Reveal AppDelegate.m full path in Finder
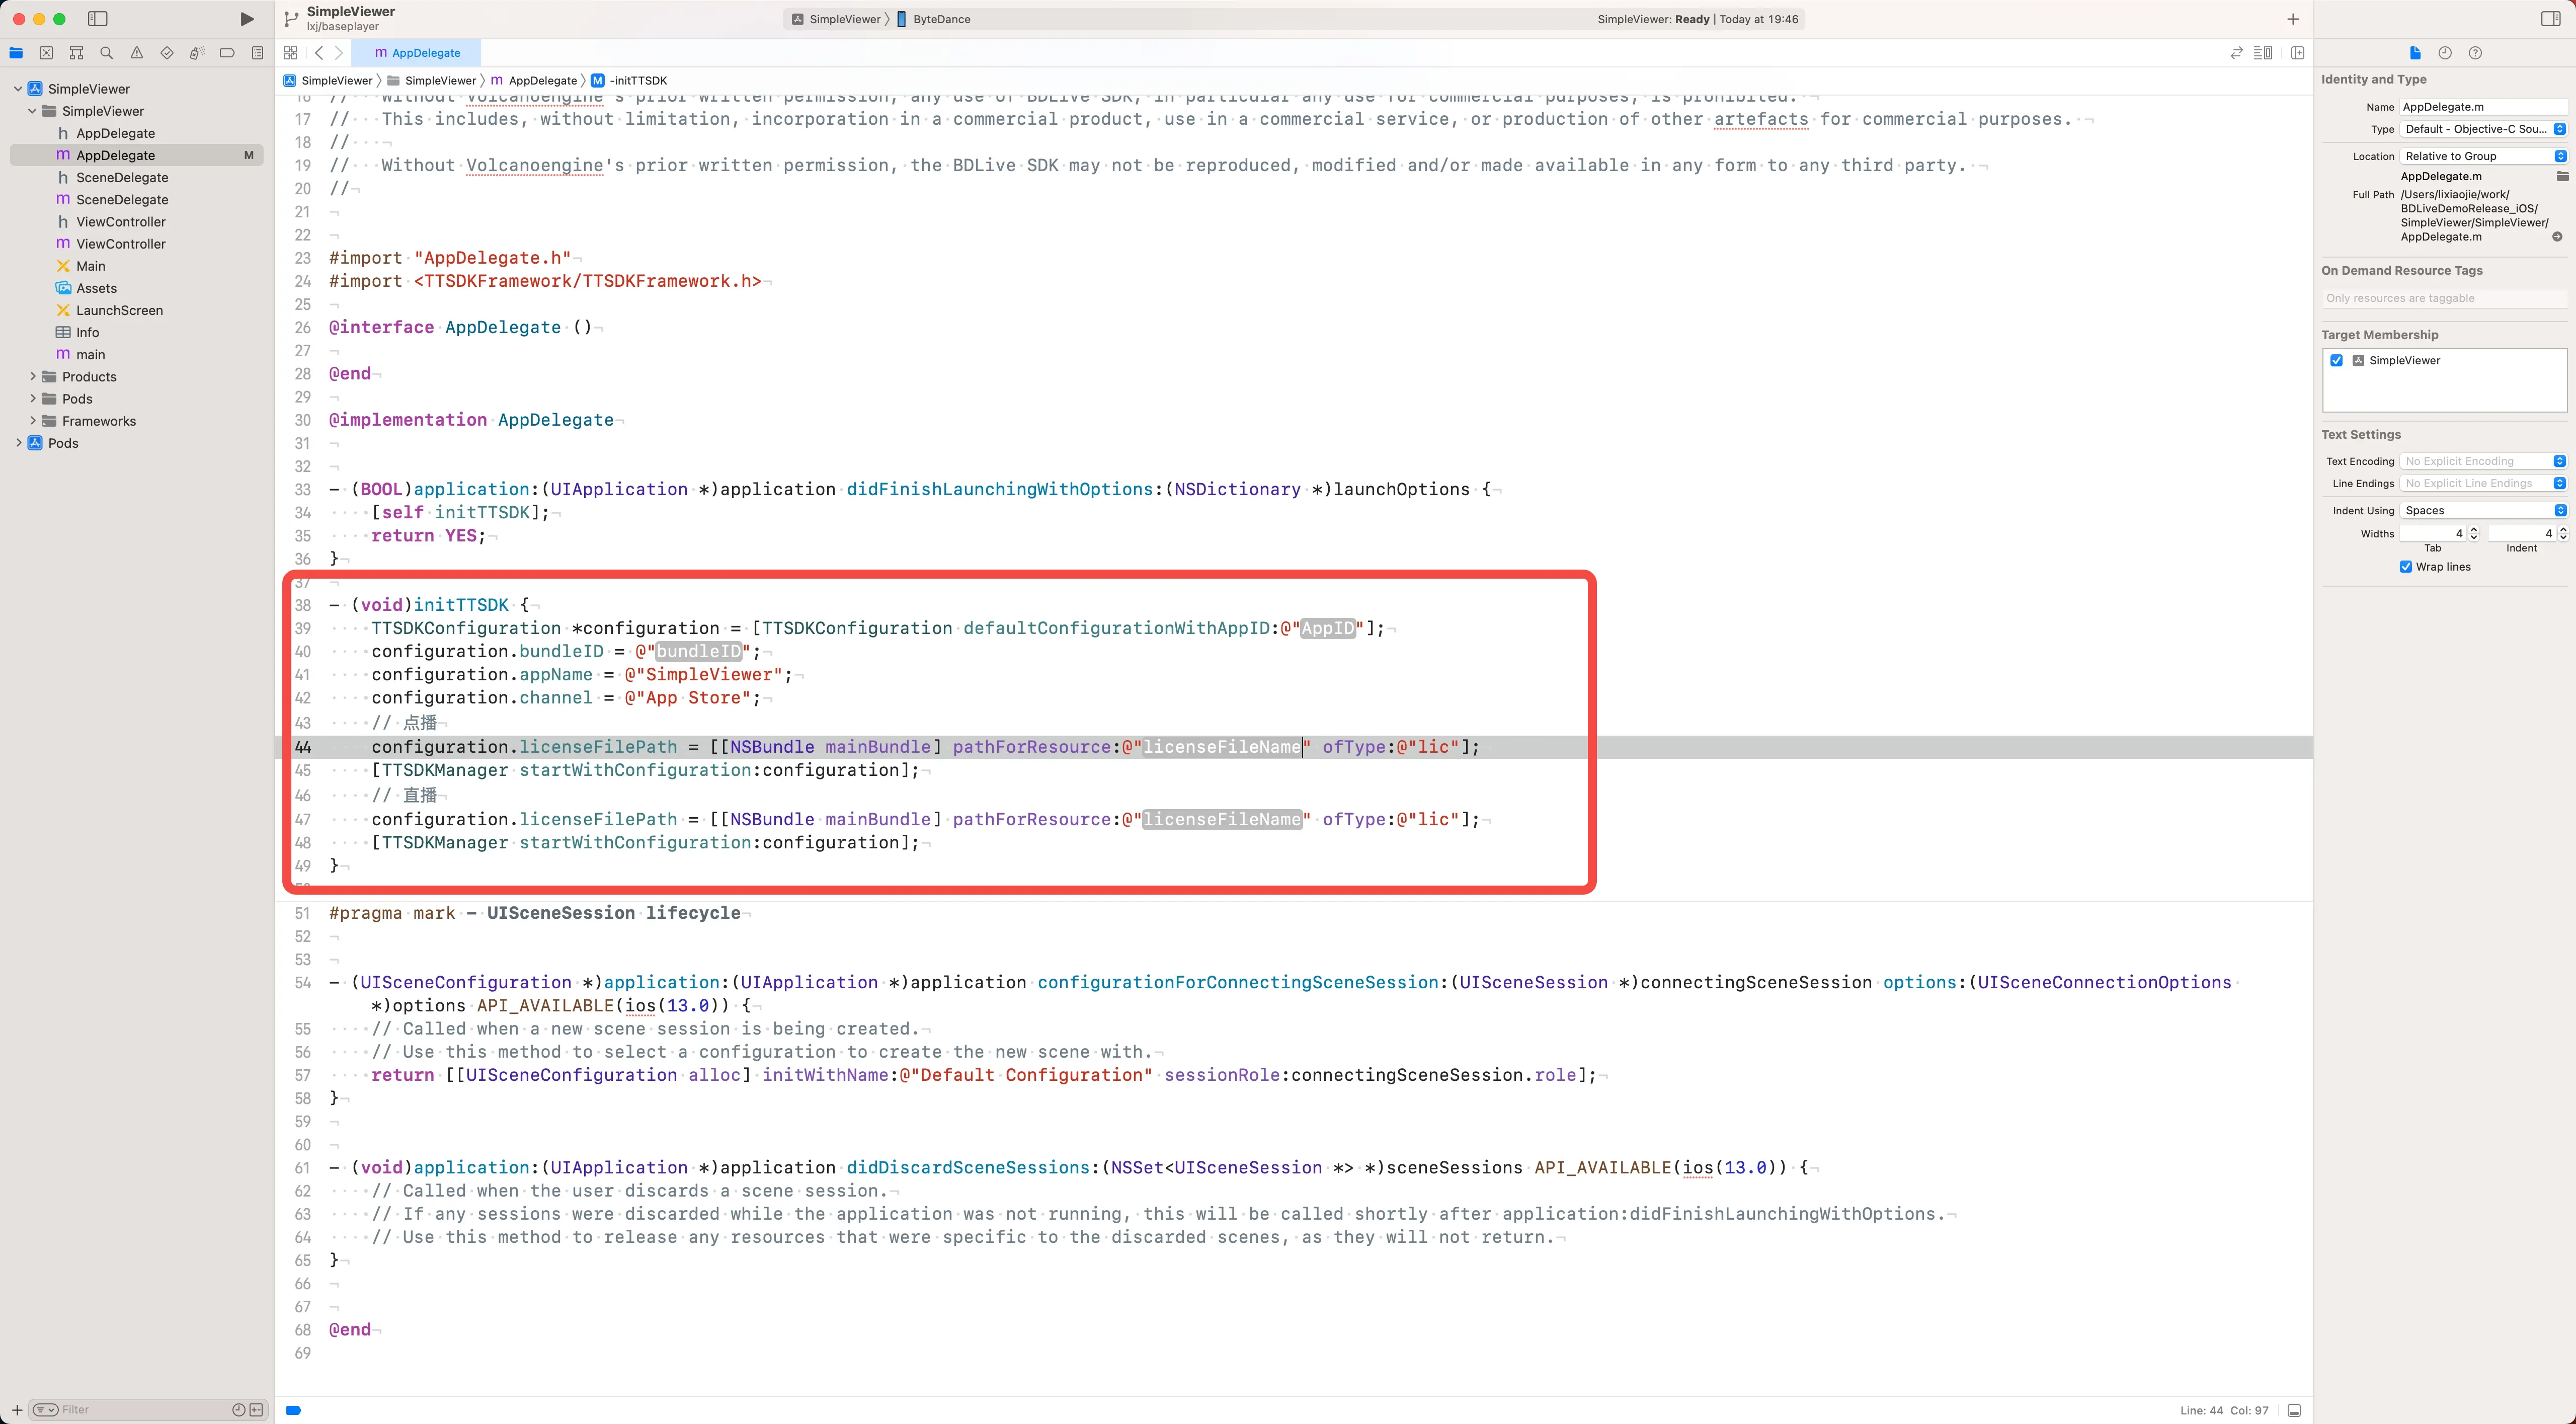 tap(2557, 237)
